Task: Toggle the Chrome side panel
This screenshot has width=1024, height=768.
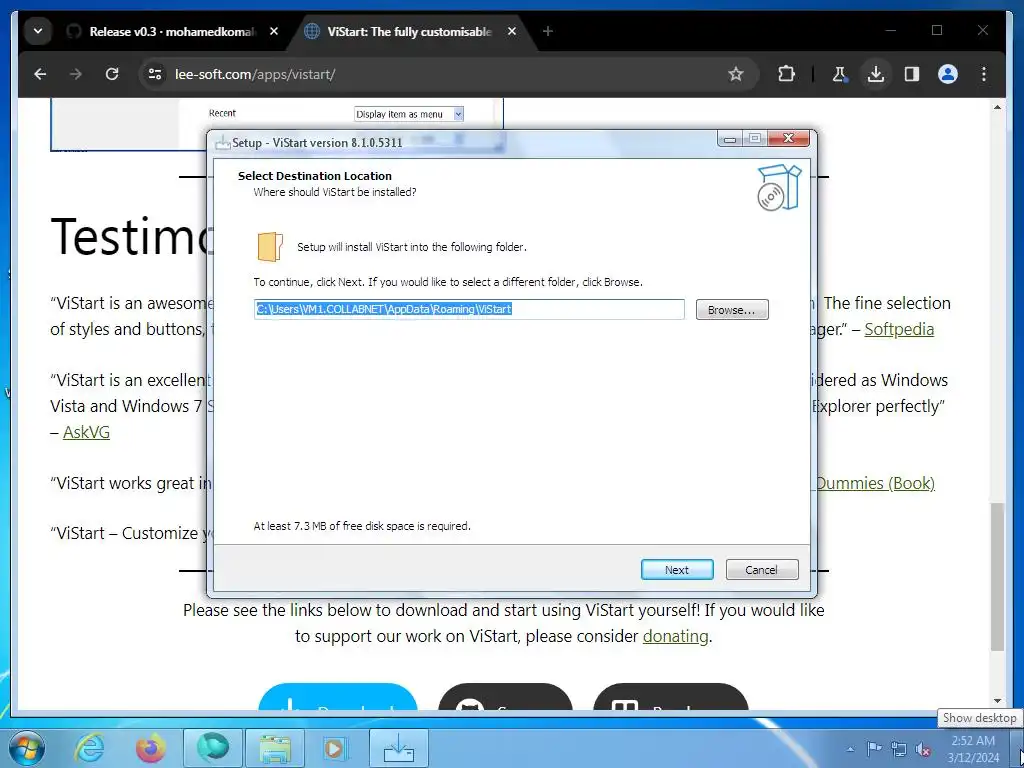Action: [x=912, y=74]
